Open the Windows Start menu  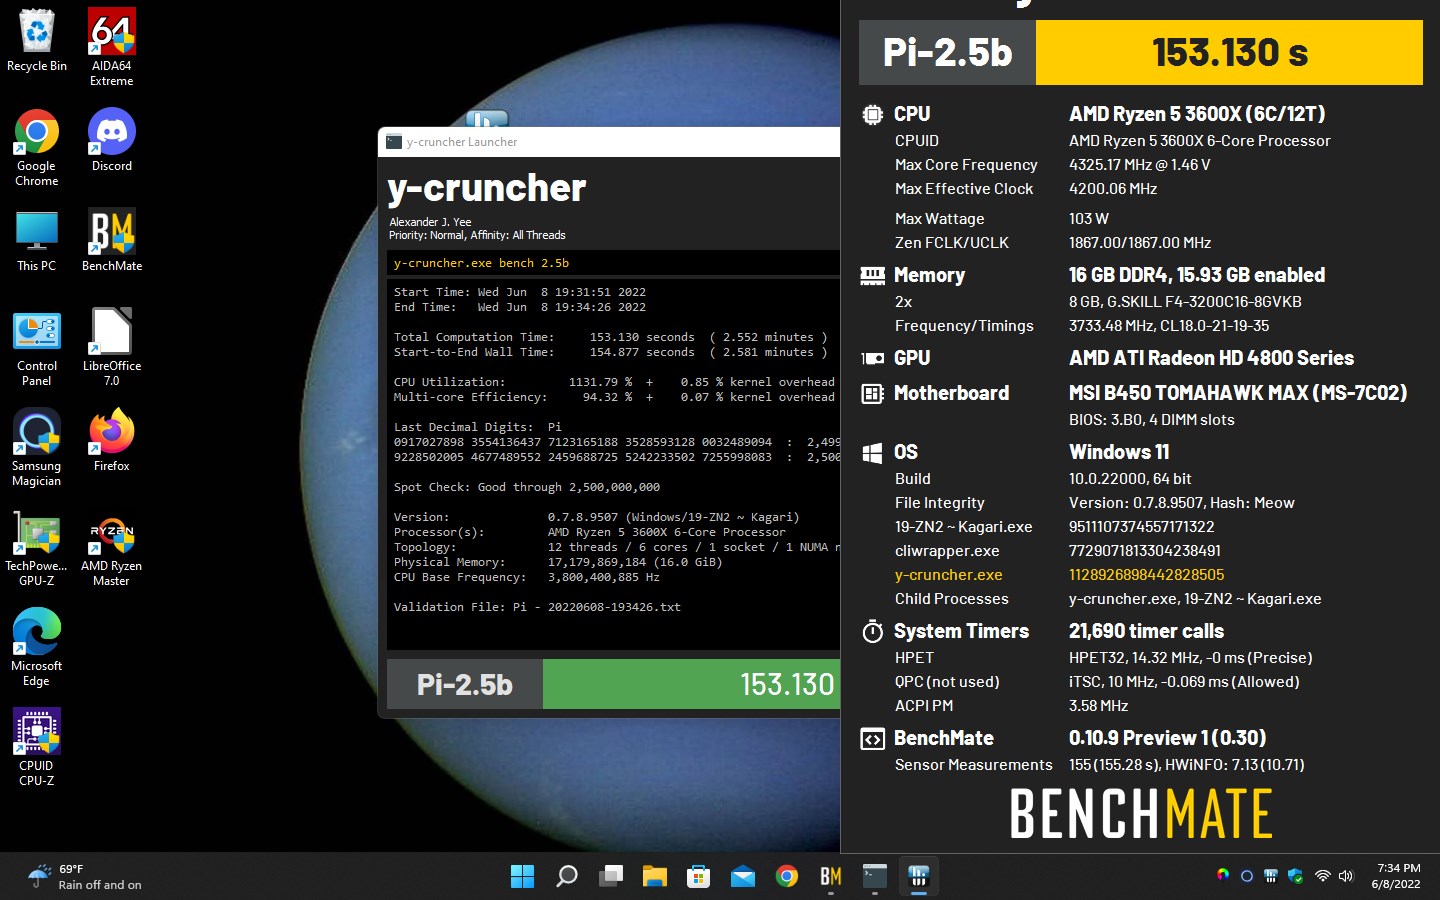pos(522,877)
